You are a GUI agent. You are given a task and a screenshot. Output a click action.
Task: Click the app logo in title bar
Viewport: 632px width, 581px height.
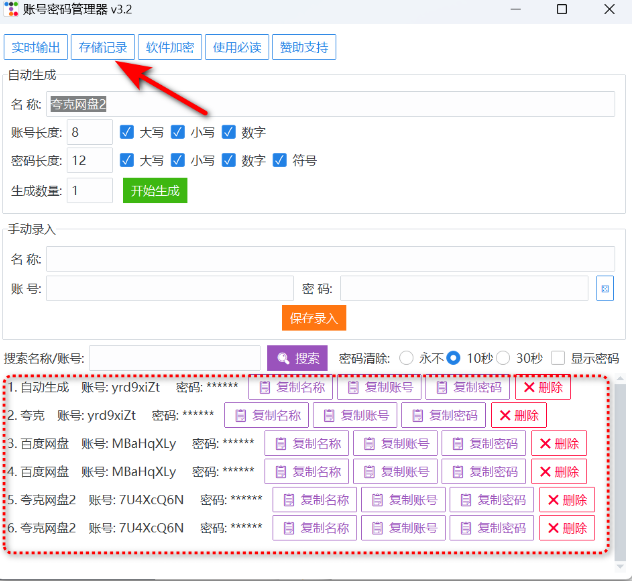tap(11, 9)
